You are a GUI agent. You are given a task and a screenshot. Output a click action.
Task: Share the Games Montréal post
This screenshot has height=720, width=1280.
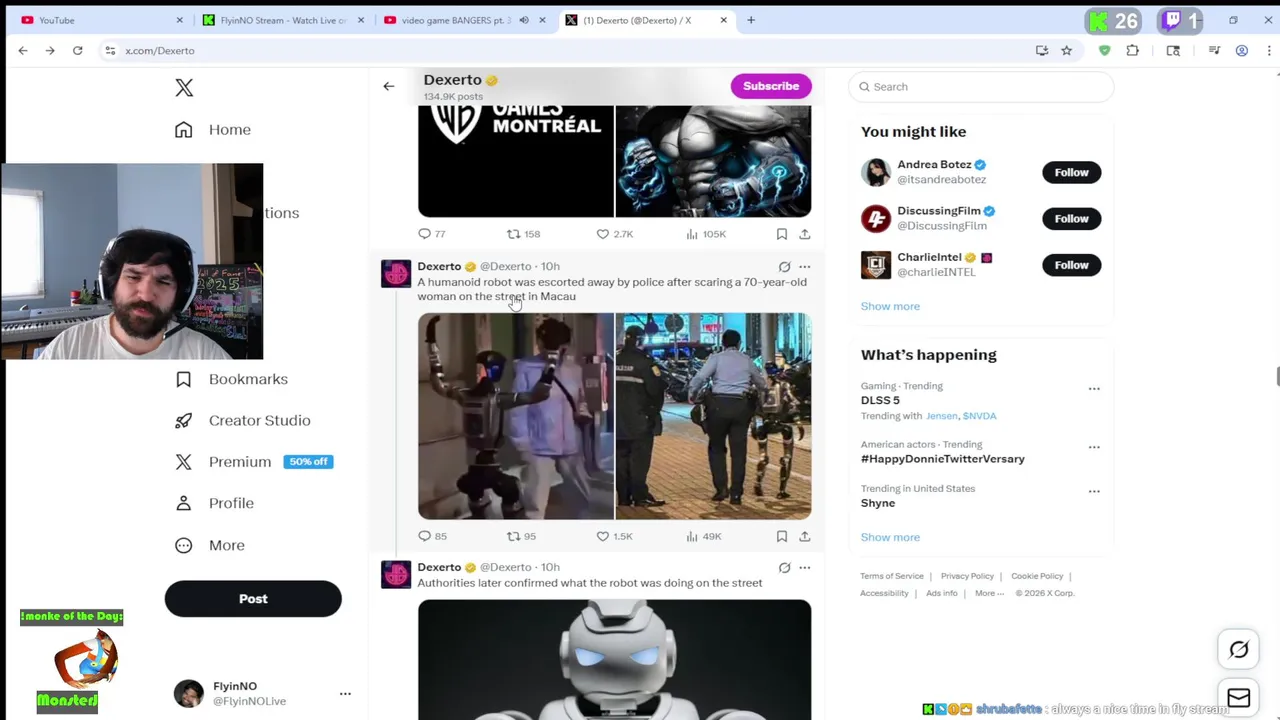[804, 234]
